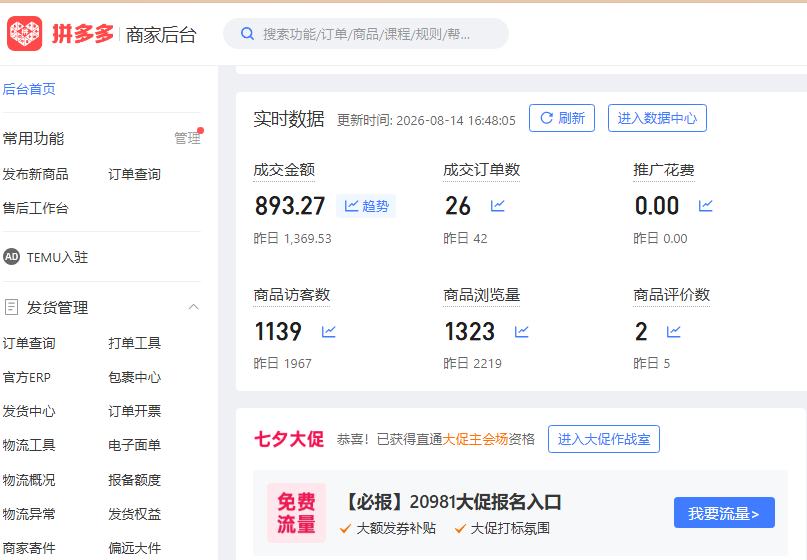Click 1139 visitors value
The height and width of the screenshot is (560, 807).
278,331
